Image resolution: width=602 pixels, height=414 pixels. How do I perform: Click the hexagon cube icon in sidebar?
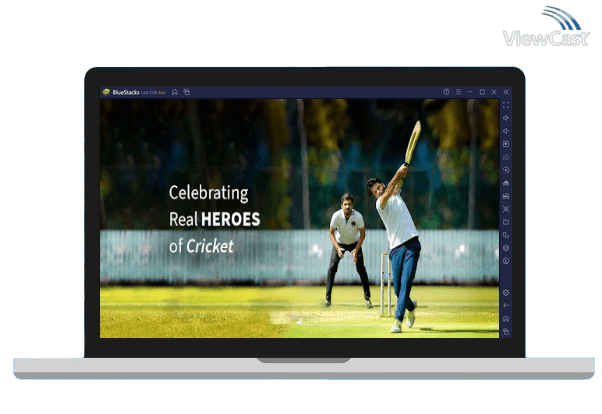click(506, 248)
